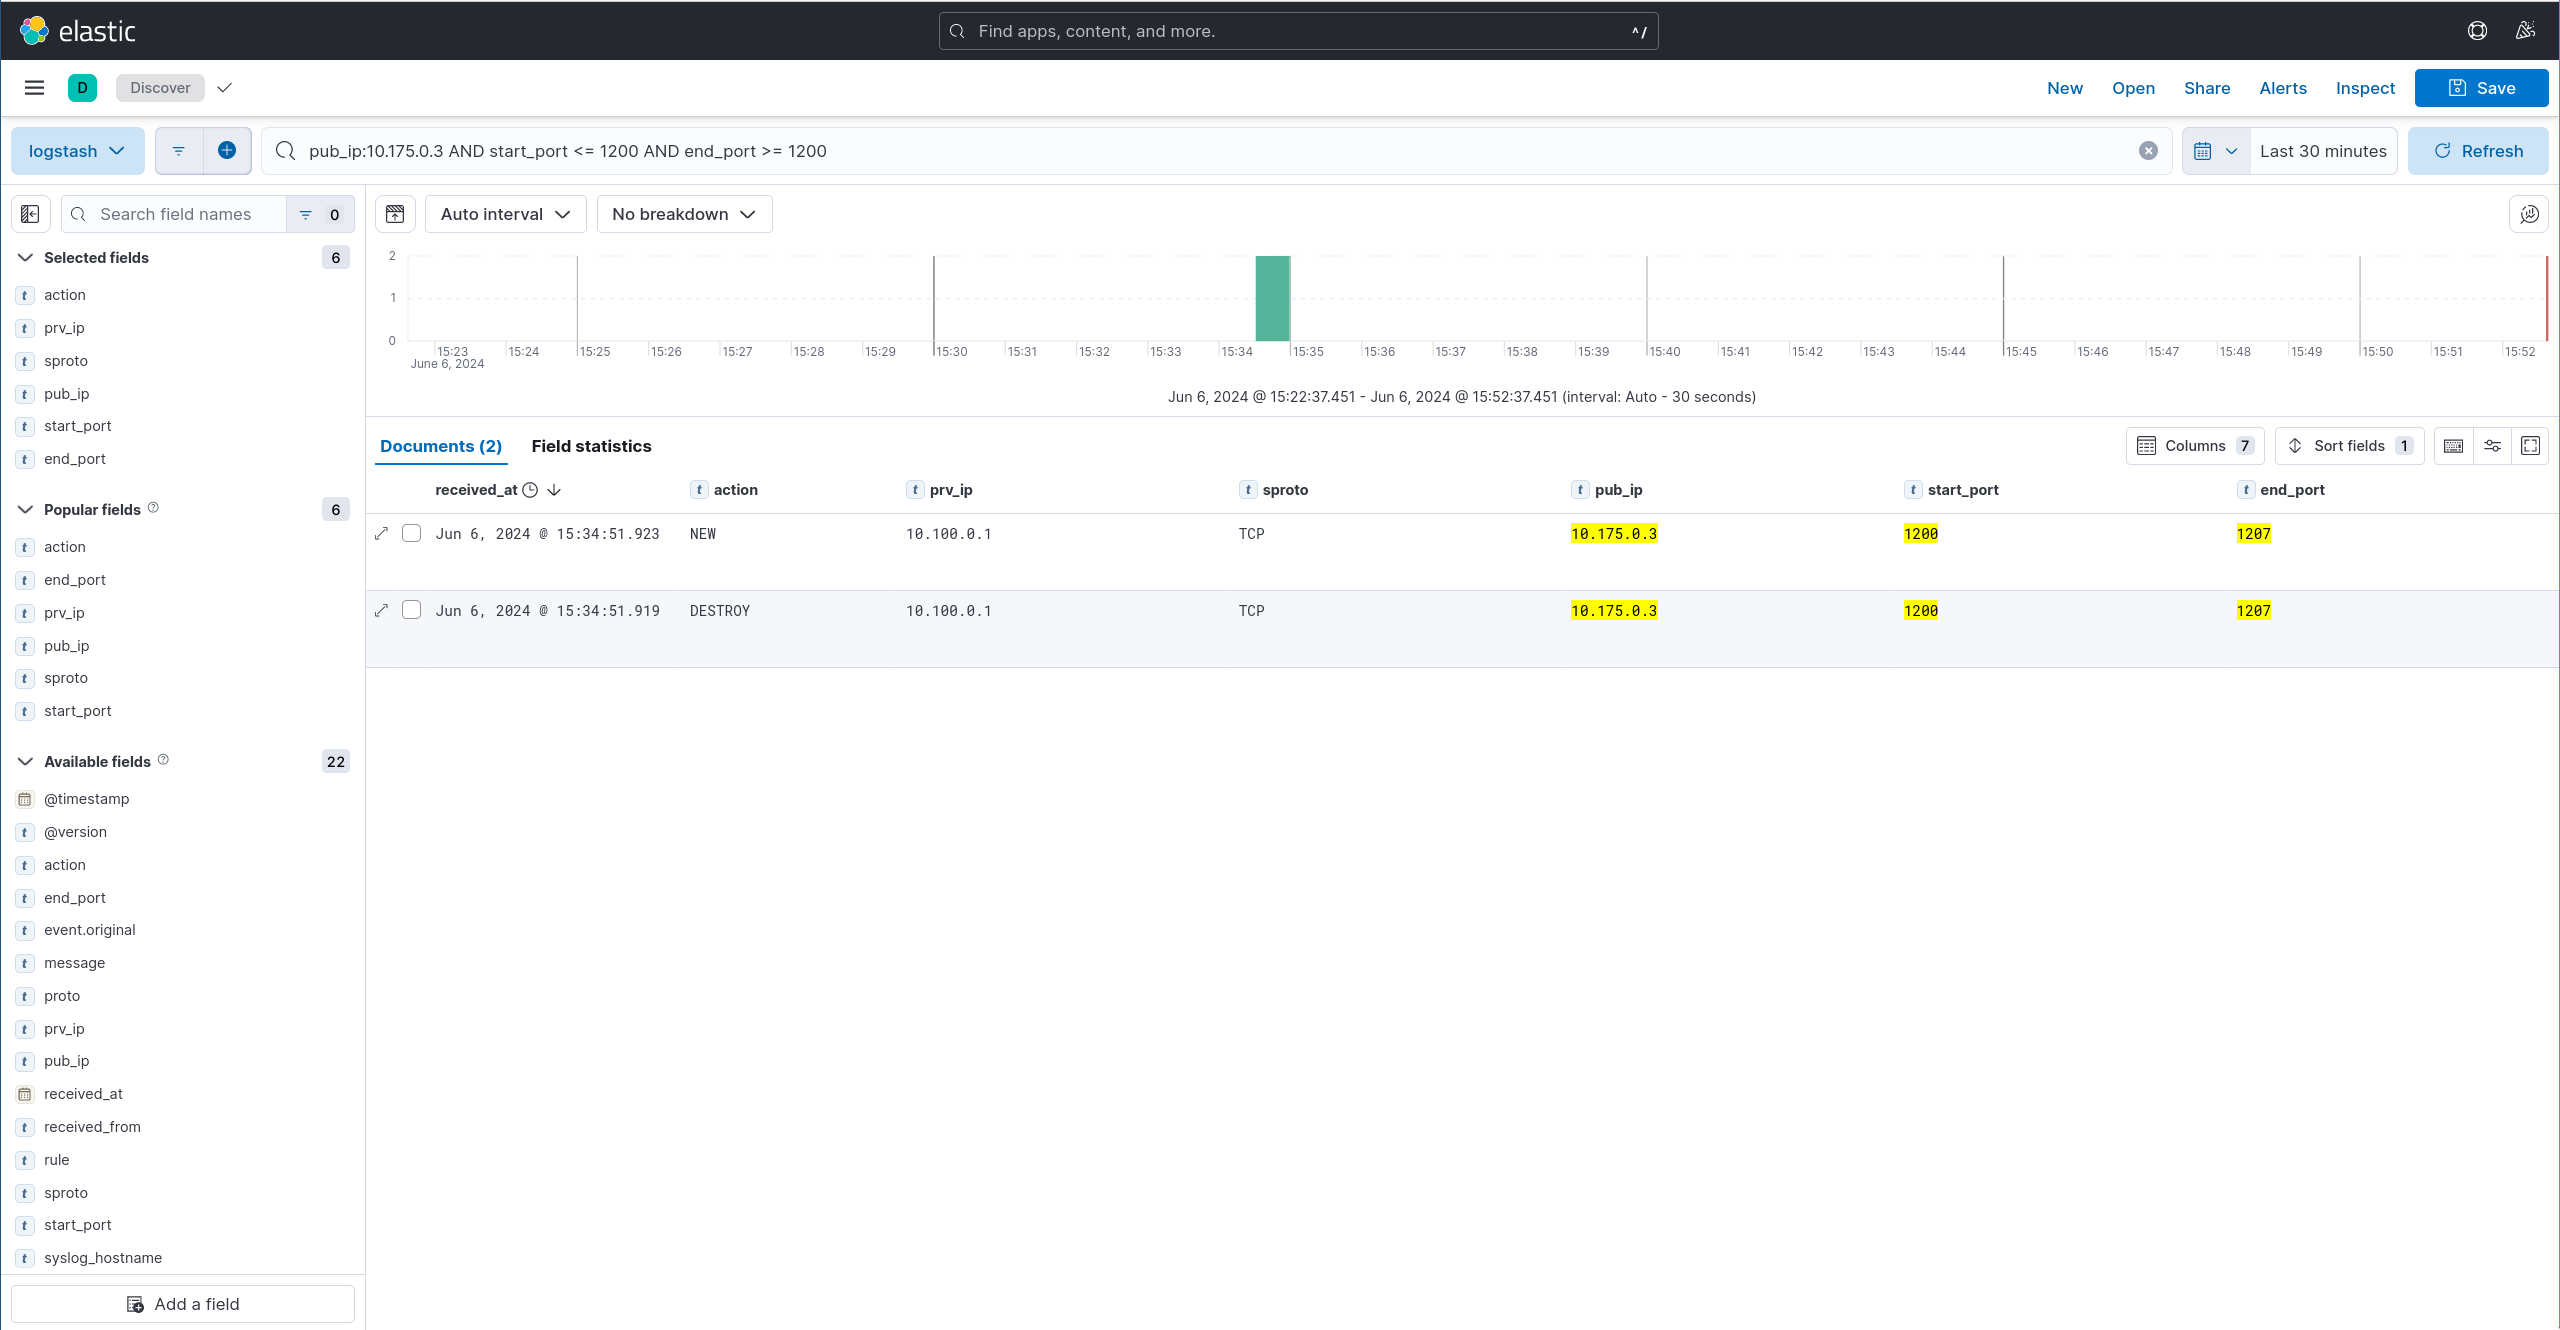The width and height of the screenshot is (2560, 1330).
Task: Click Open in the top menu
Action: (x=2133, y=88)
